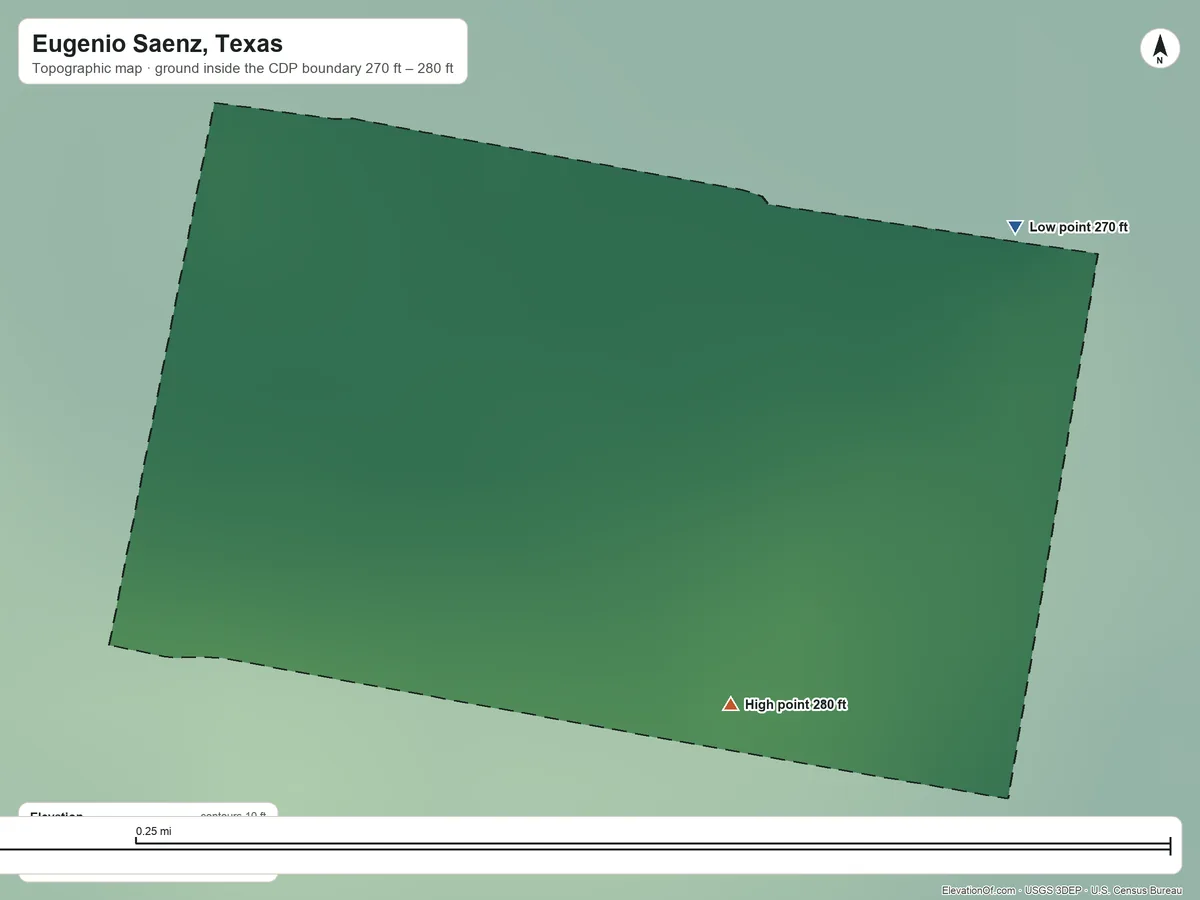Click the blue low point triangle marker
Screen dimensions: 1200x900
point(1015,227)
